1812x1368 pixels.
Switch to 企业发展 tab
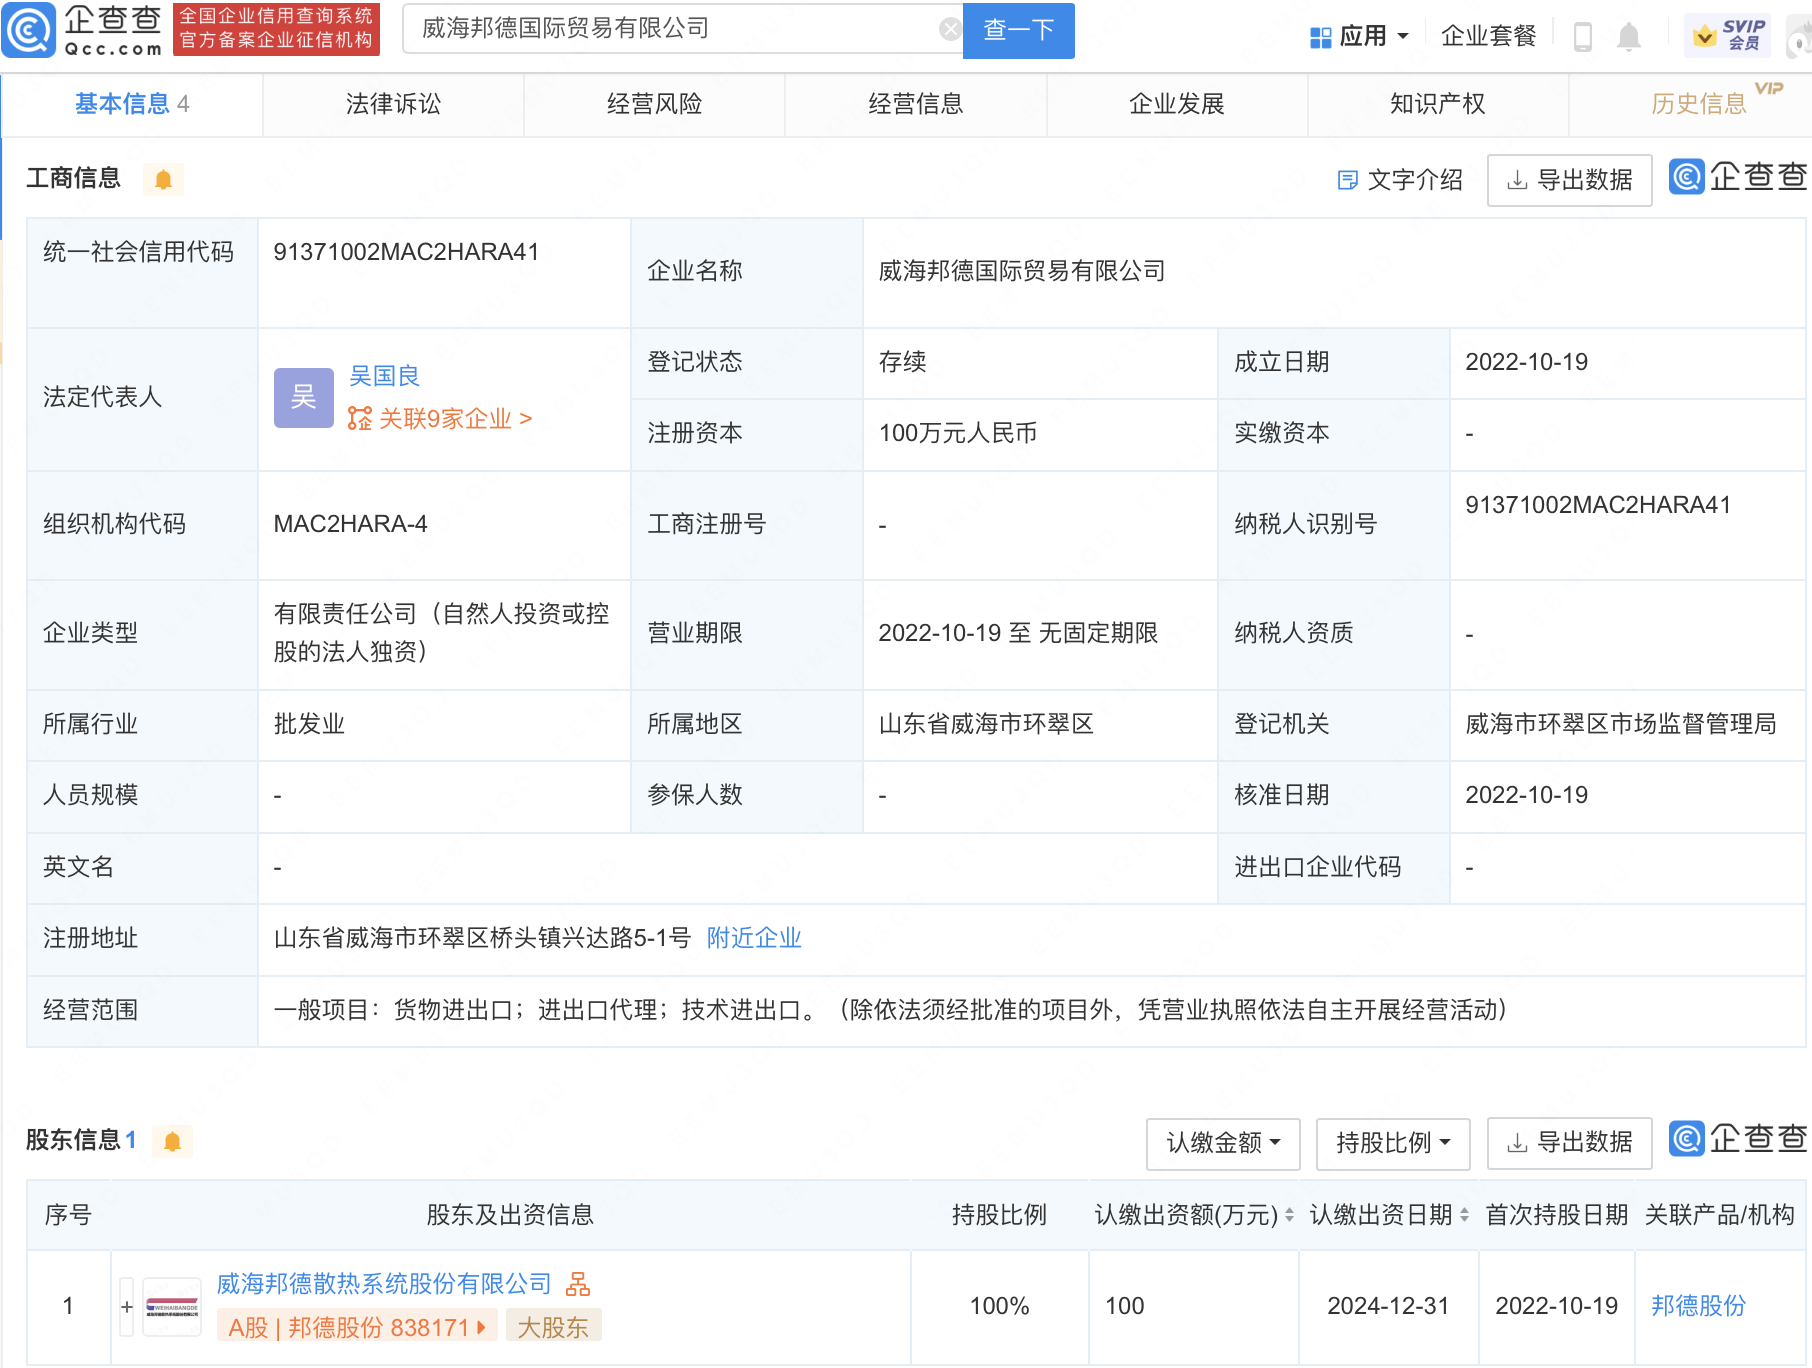[x=1177, y=104]
